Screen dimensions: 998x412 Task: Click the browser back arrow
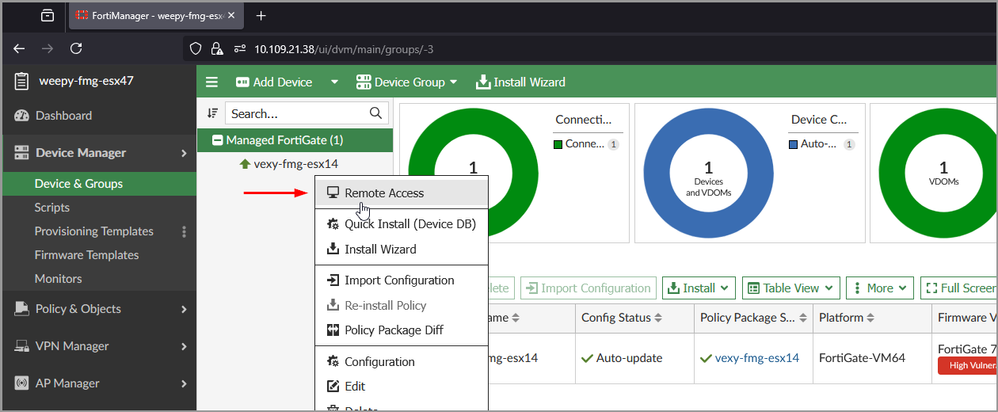point(20,47)
